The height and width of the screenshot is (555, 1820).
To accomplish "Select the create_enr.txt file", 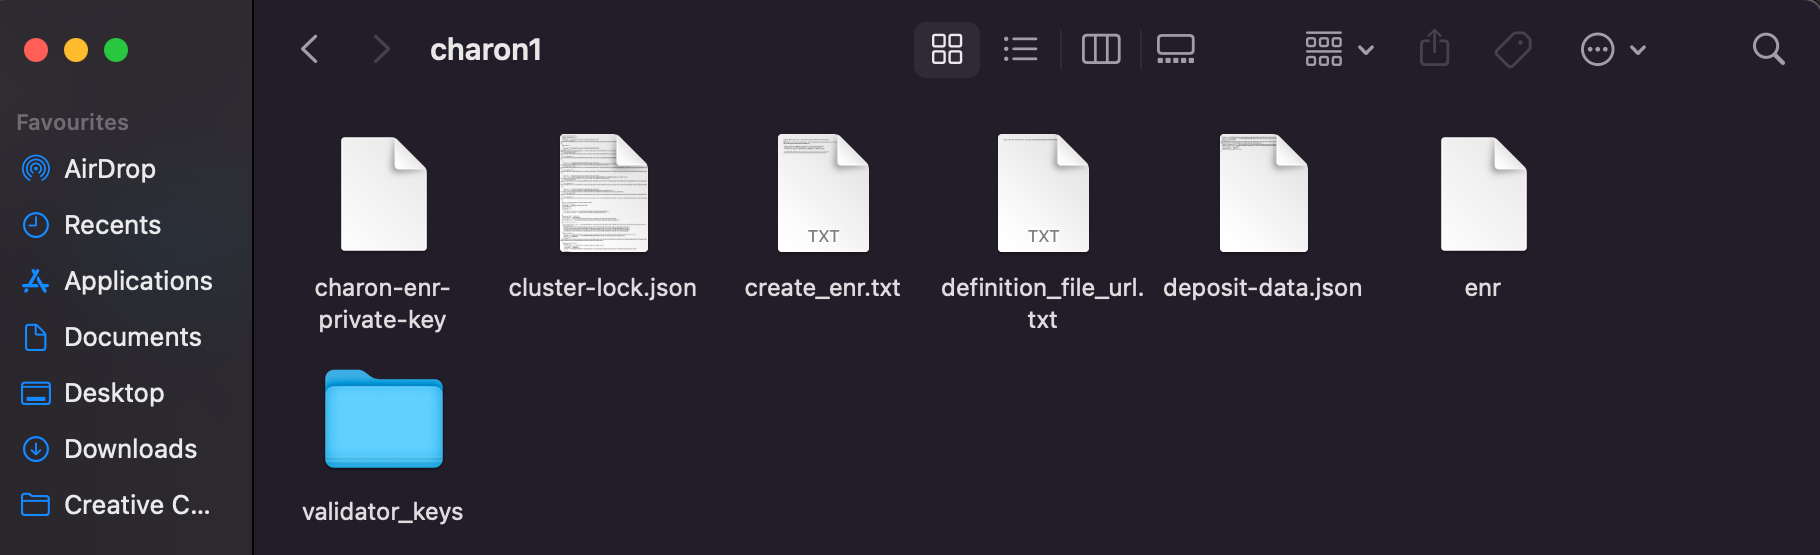I will tap(823, 194).
